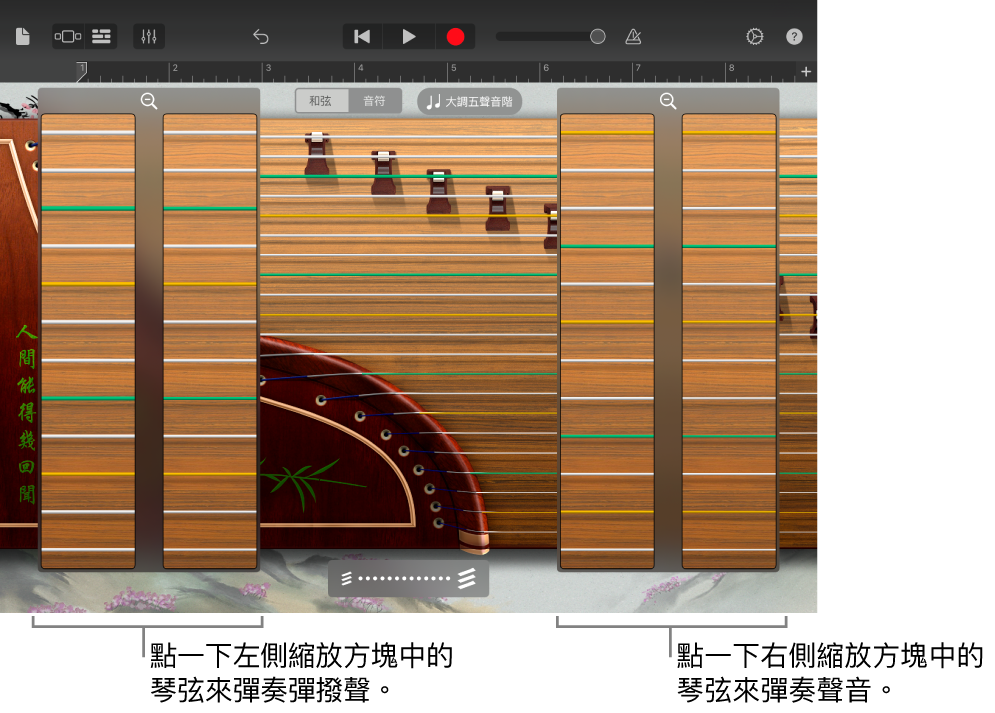995x713 pixels.
Task: Toggle the metronome
Action: pos(633,37)
